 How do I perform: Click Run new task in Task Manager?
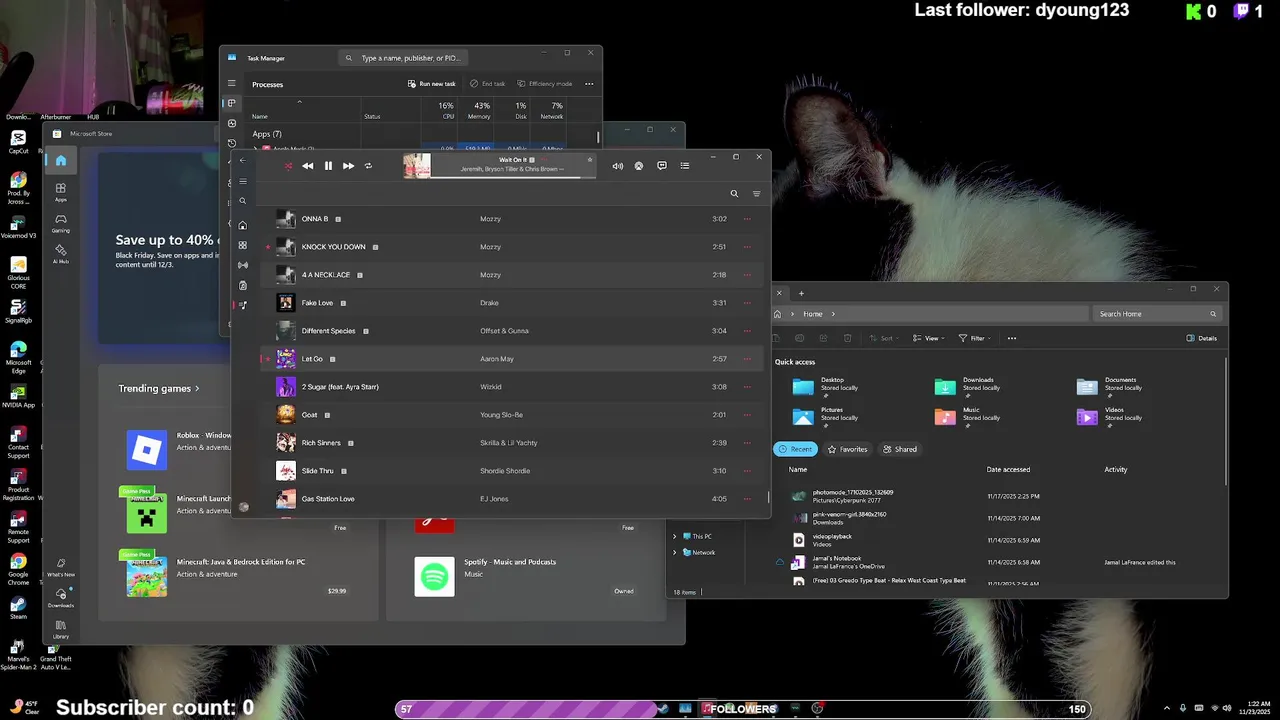tap(432, 84)
